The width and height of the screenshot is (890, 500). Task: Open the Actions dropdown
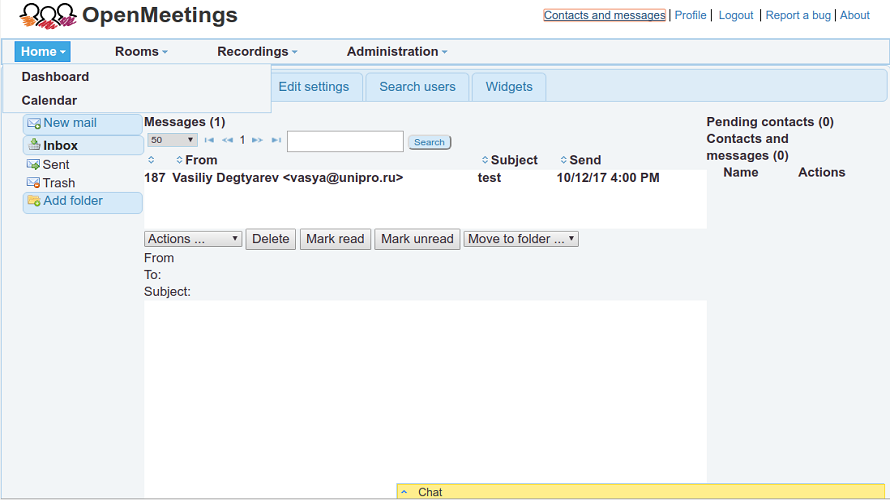pyautogui.click(x=194, y=239)
